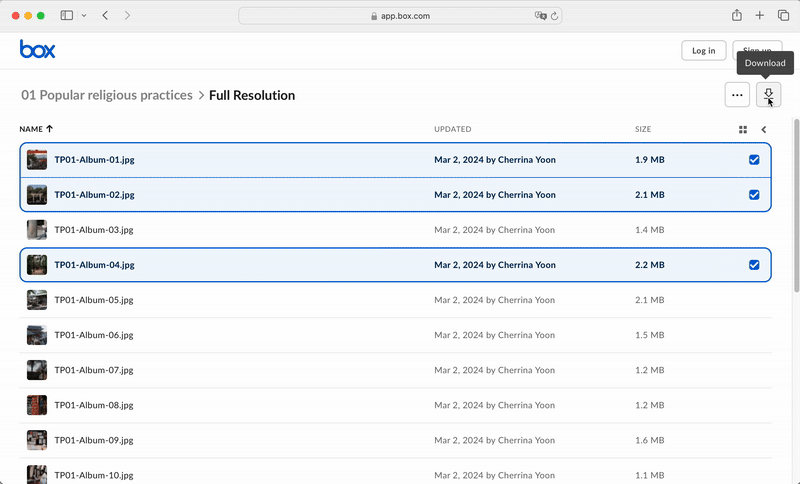Click the Log in button

703,51
